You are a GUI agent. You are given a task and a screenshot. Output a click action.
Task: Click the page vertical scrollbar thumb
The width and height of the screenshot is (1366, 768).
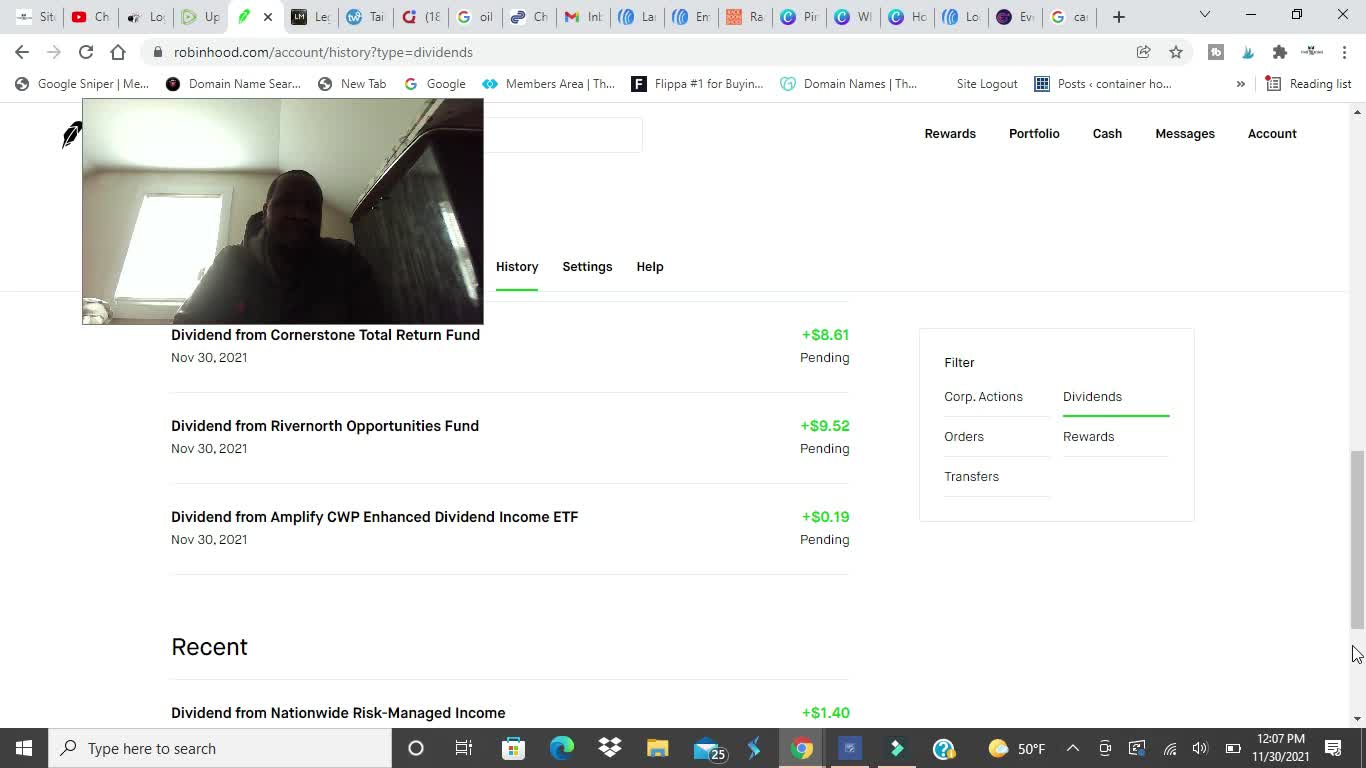(x=1357, y=540)
